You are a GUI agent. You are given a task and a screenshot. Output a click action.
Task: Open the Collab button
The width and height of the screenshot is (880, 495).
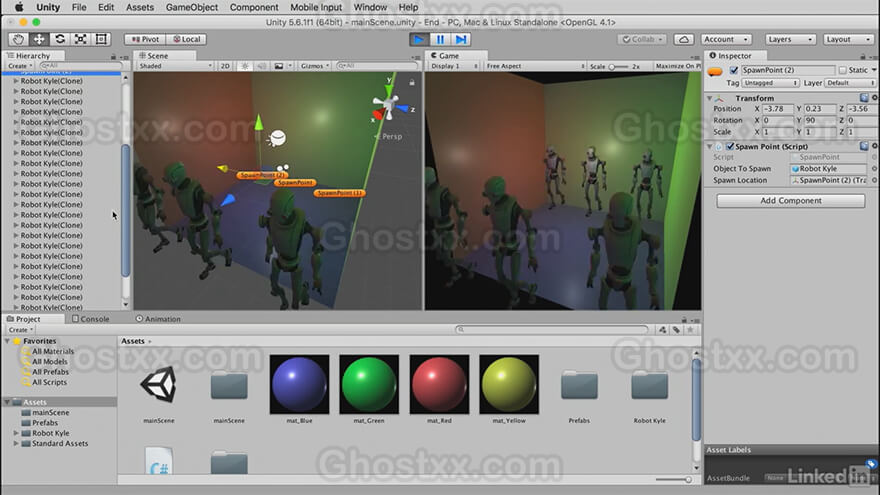[643, 39]
